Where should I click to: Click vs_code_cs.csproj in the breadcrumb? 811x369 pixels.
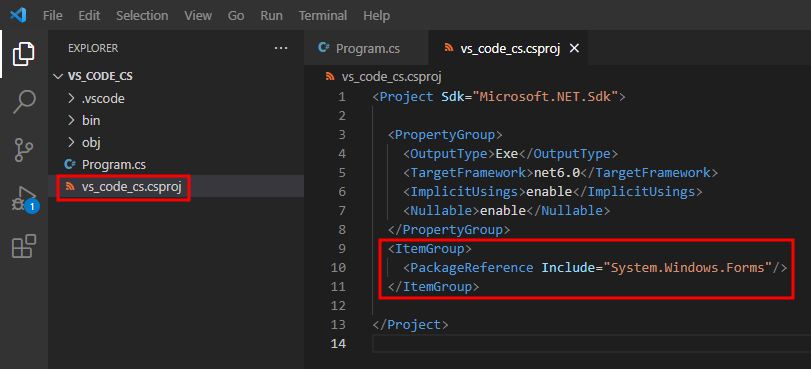[391, 77]
